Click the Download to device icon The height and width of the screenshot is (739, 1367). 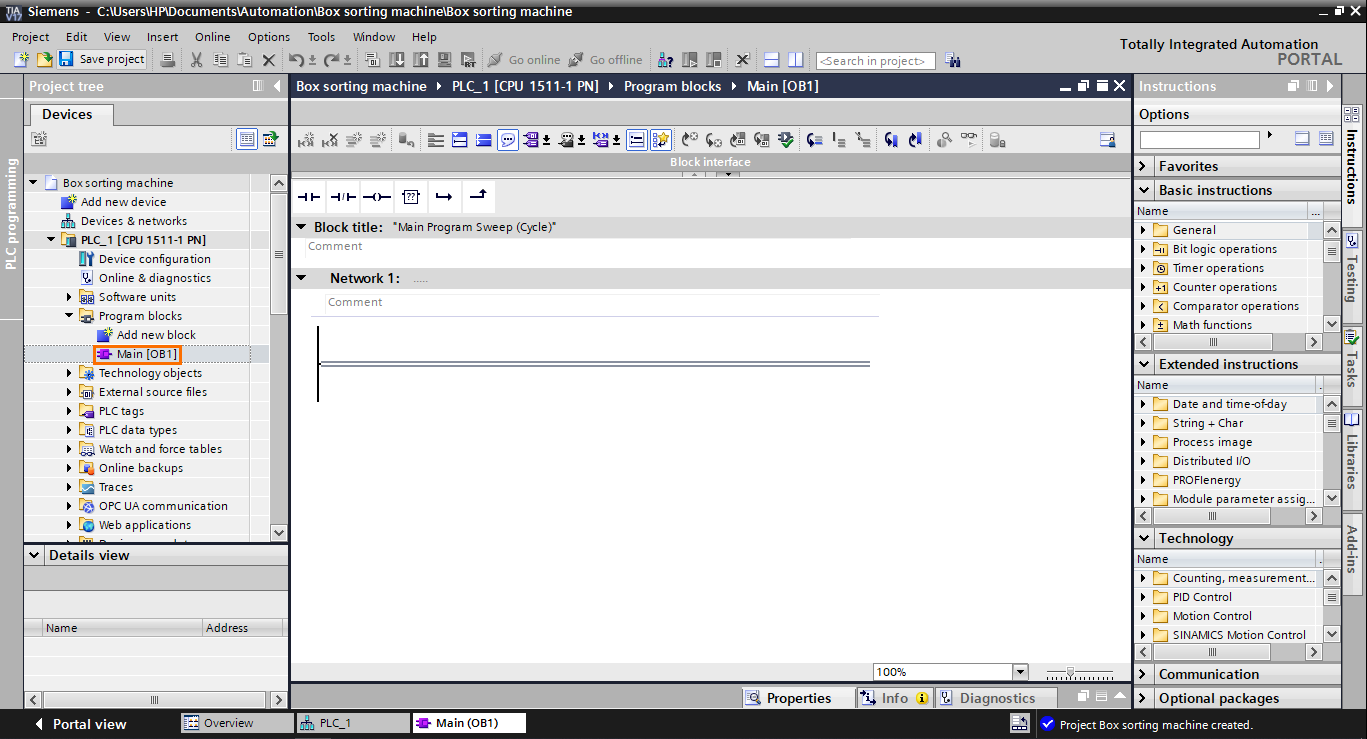(x=397, y=60)
